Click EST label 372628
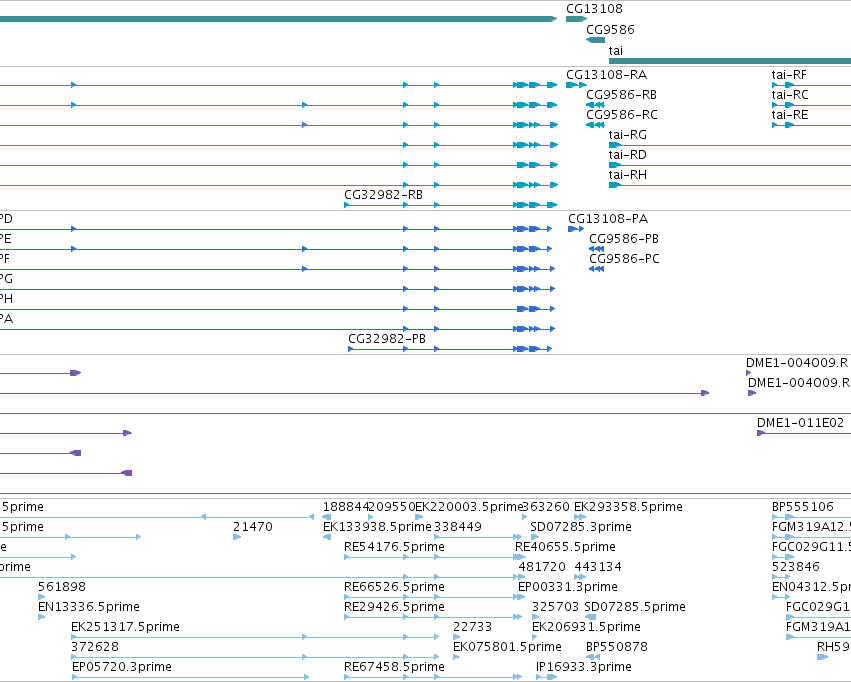 click(95, 647)
